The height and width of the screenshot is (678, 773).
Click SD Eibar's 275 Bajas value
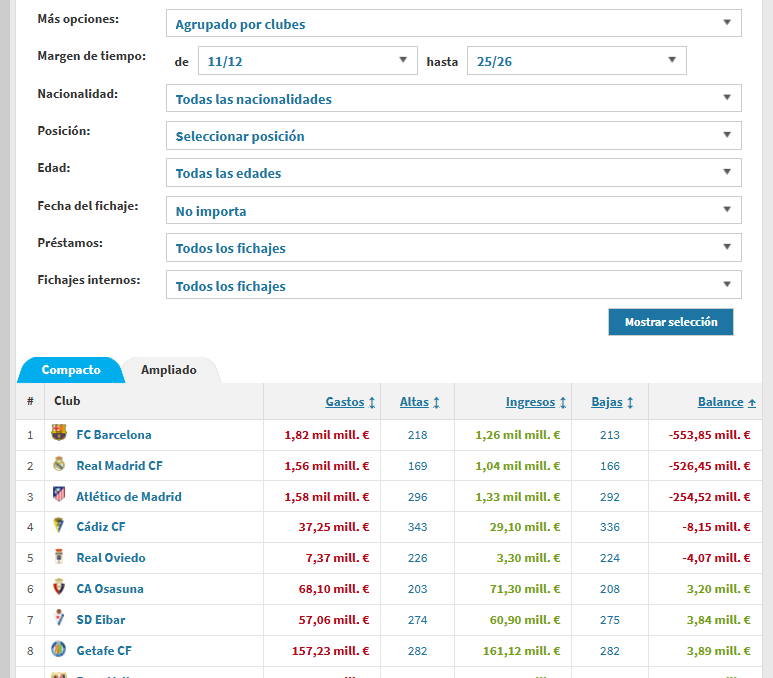tap(610, 620)
